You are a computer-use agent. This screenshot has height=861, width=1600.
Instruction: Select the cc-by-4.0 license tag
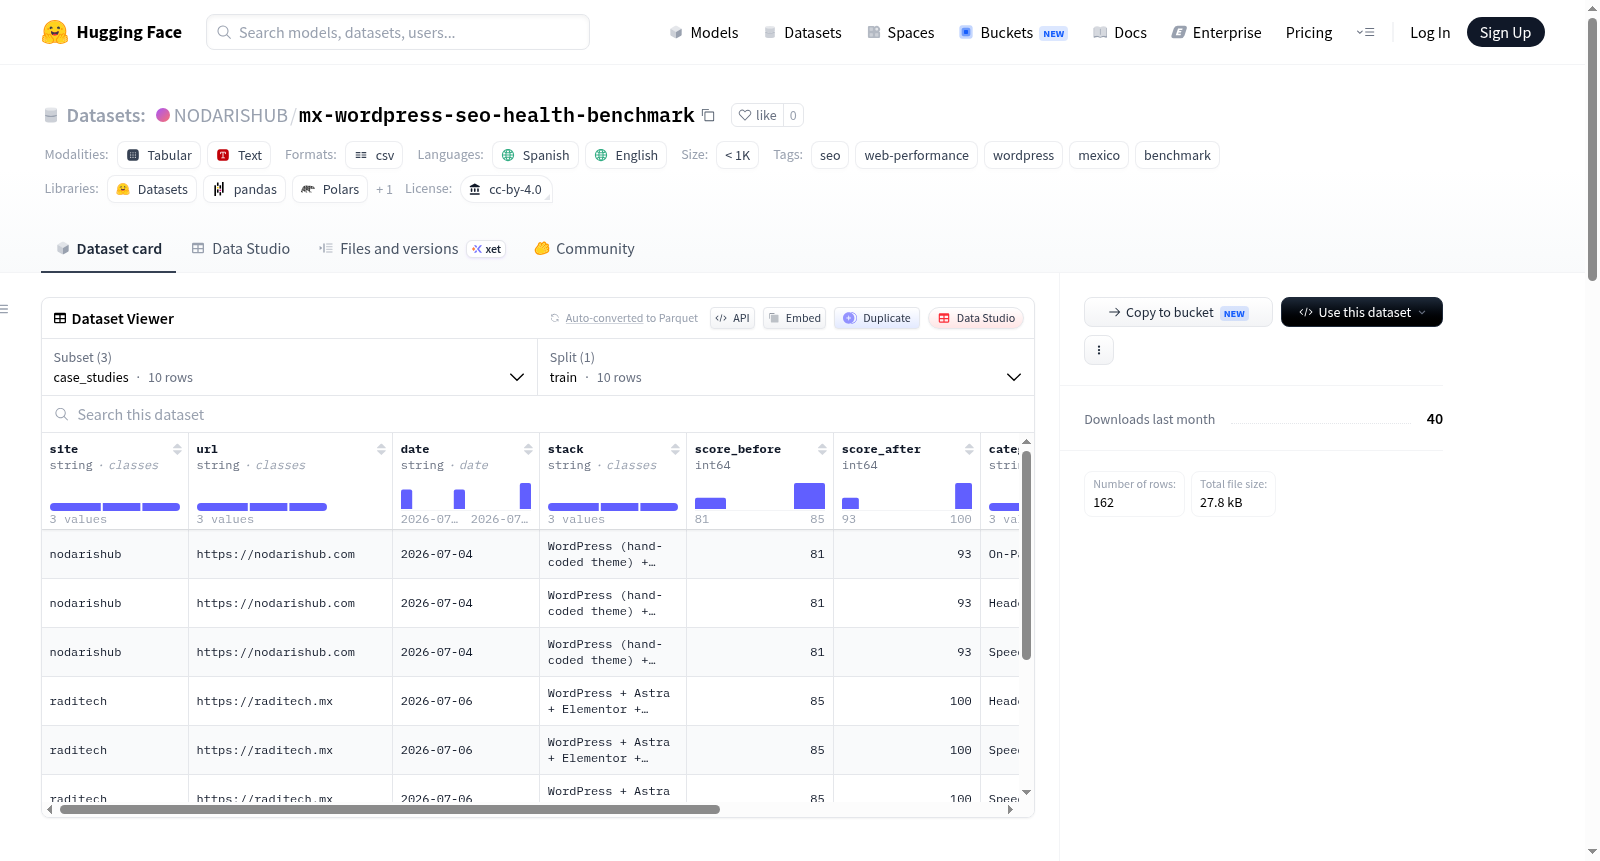506,189
